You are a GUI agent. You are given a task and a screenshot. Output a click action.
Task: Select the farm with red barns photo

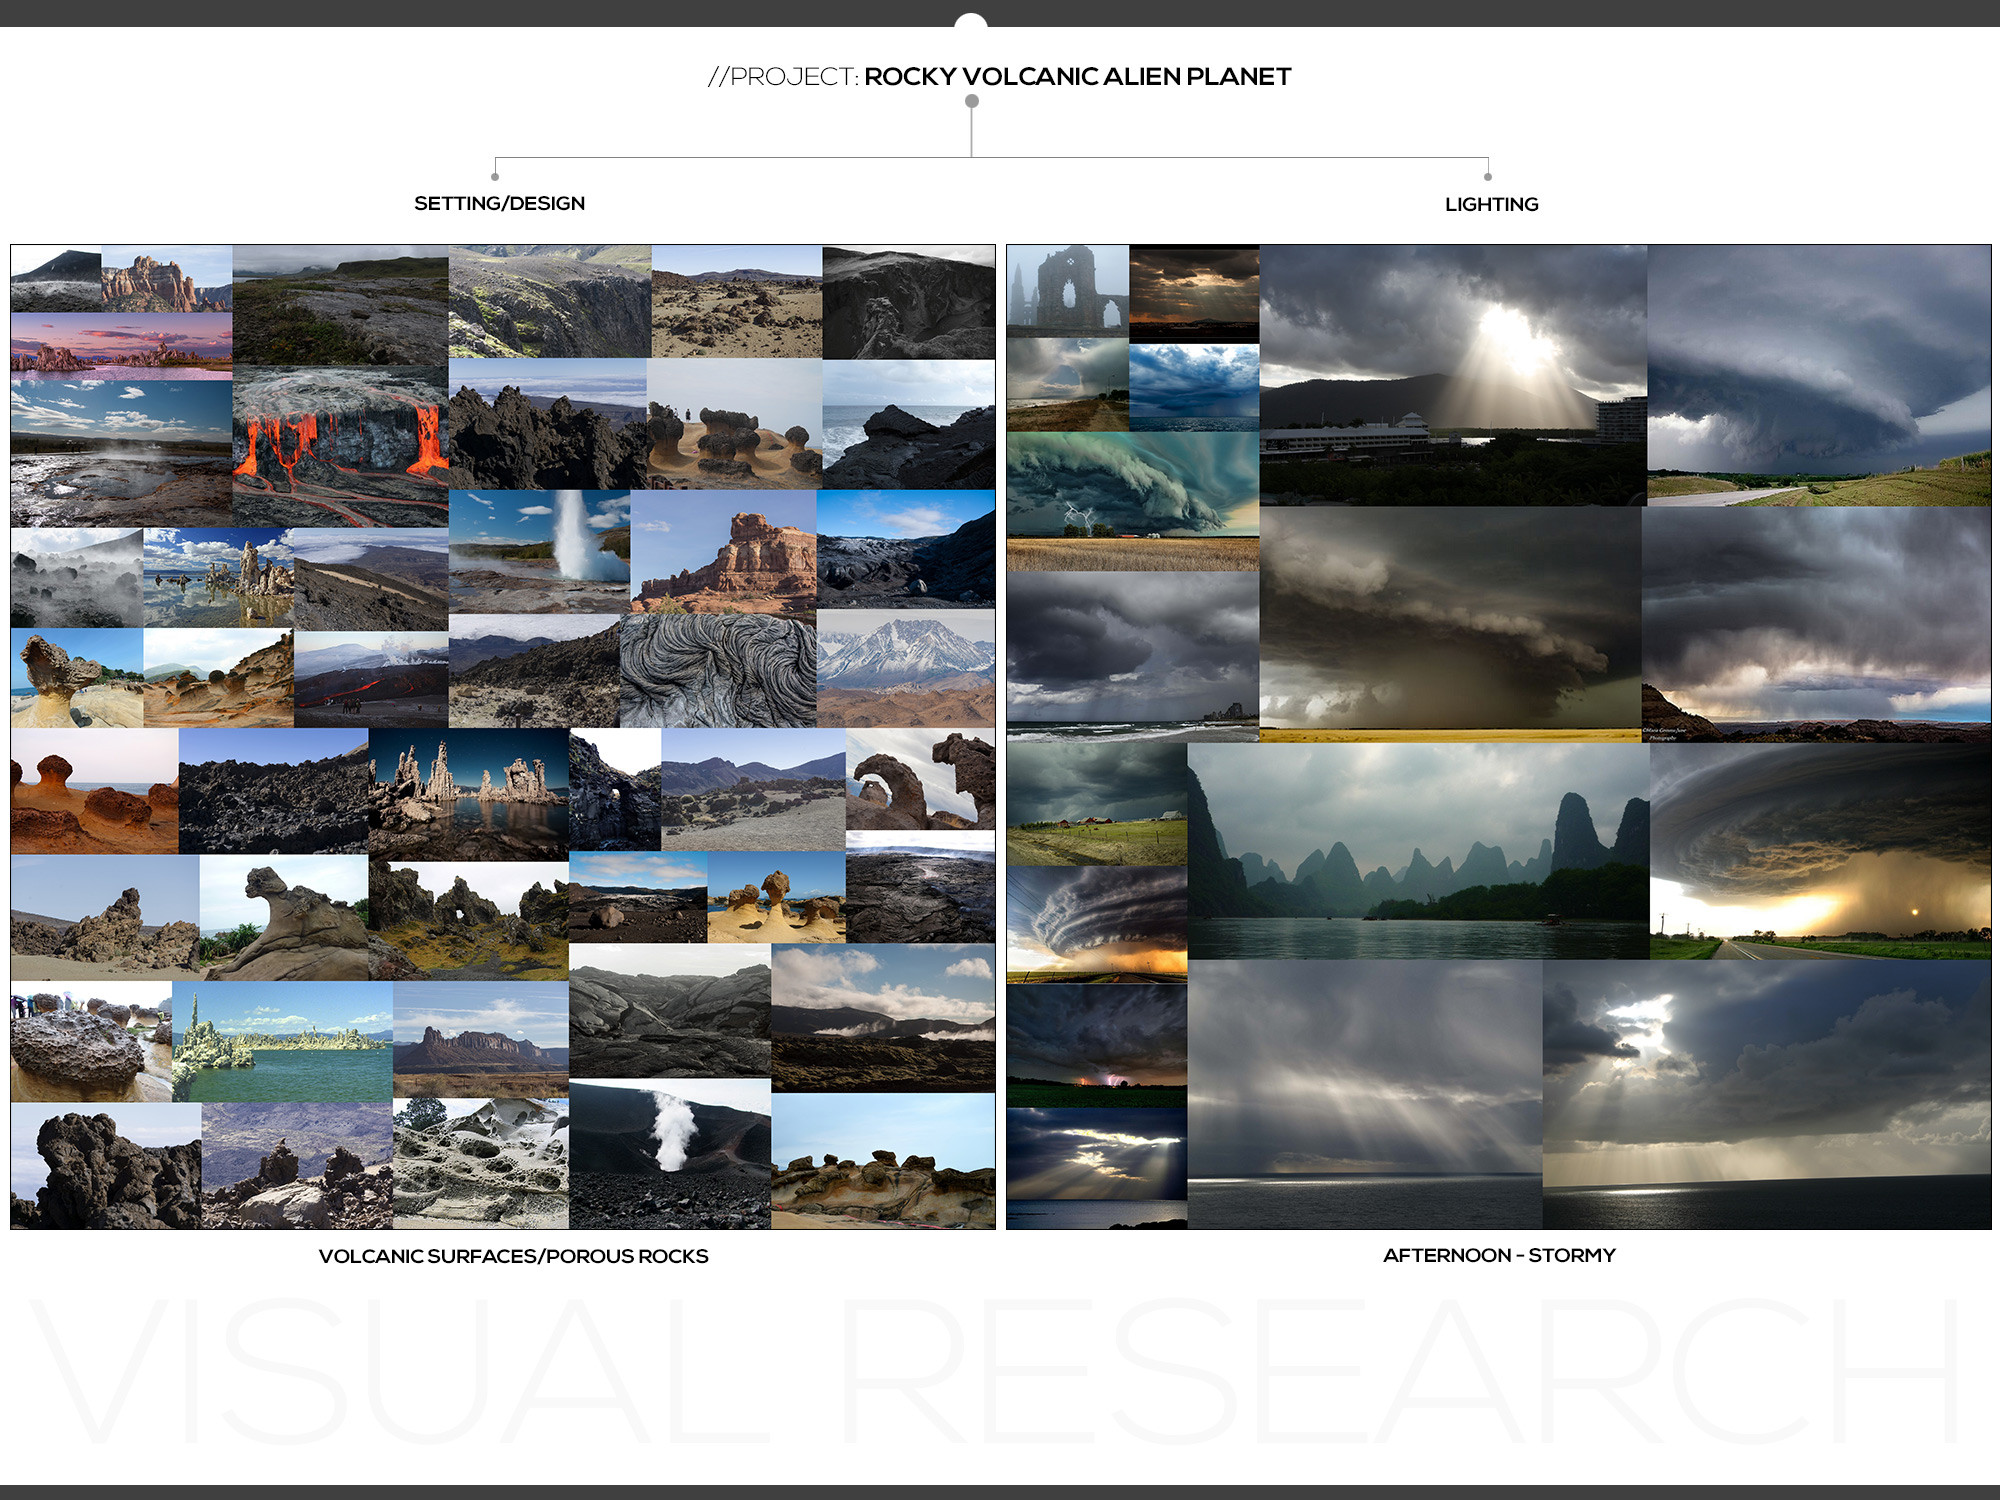[x=1097, y=804]
